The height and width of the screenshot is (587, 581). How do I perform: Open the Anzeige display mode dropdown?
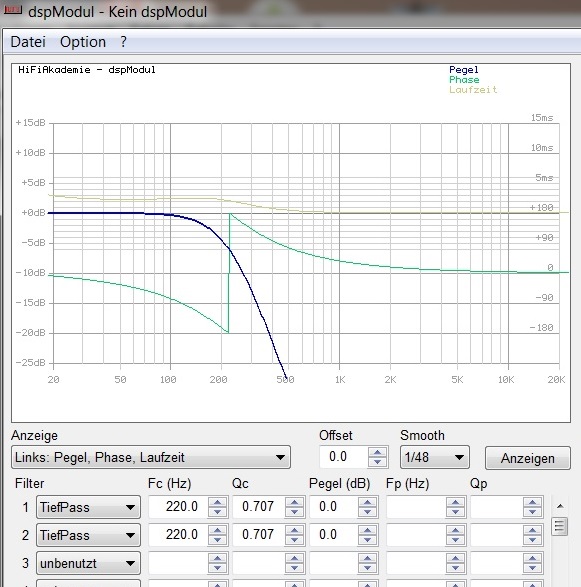151,457
